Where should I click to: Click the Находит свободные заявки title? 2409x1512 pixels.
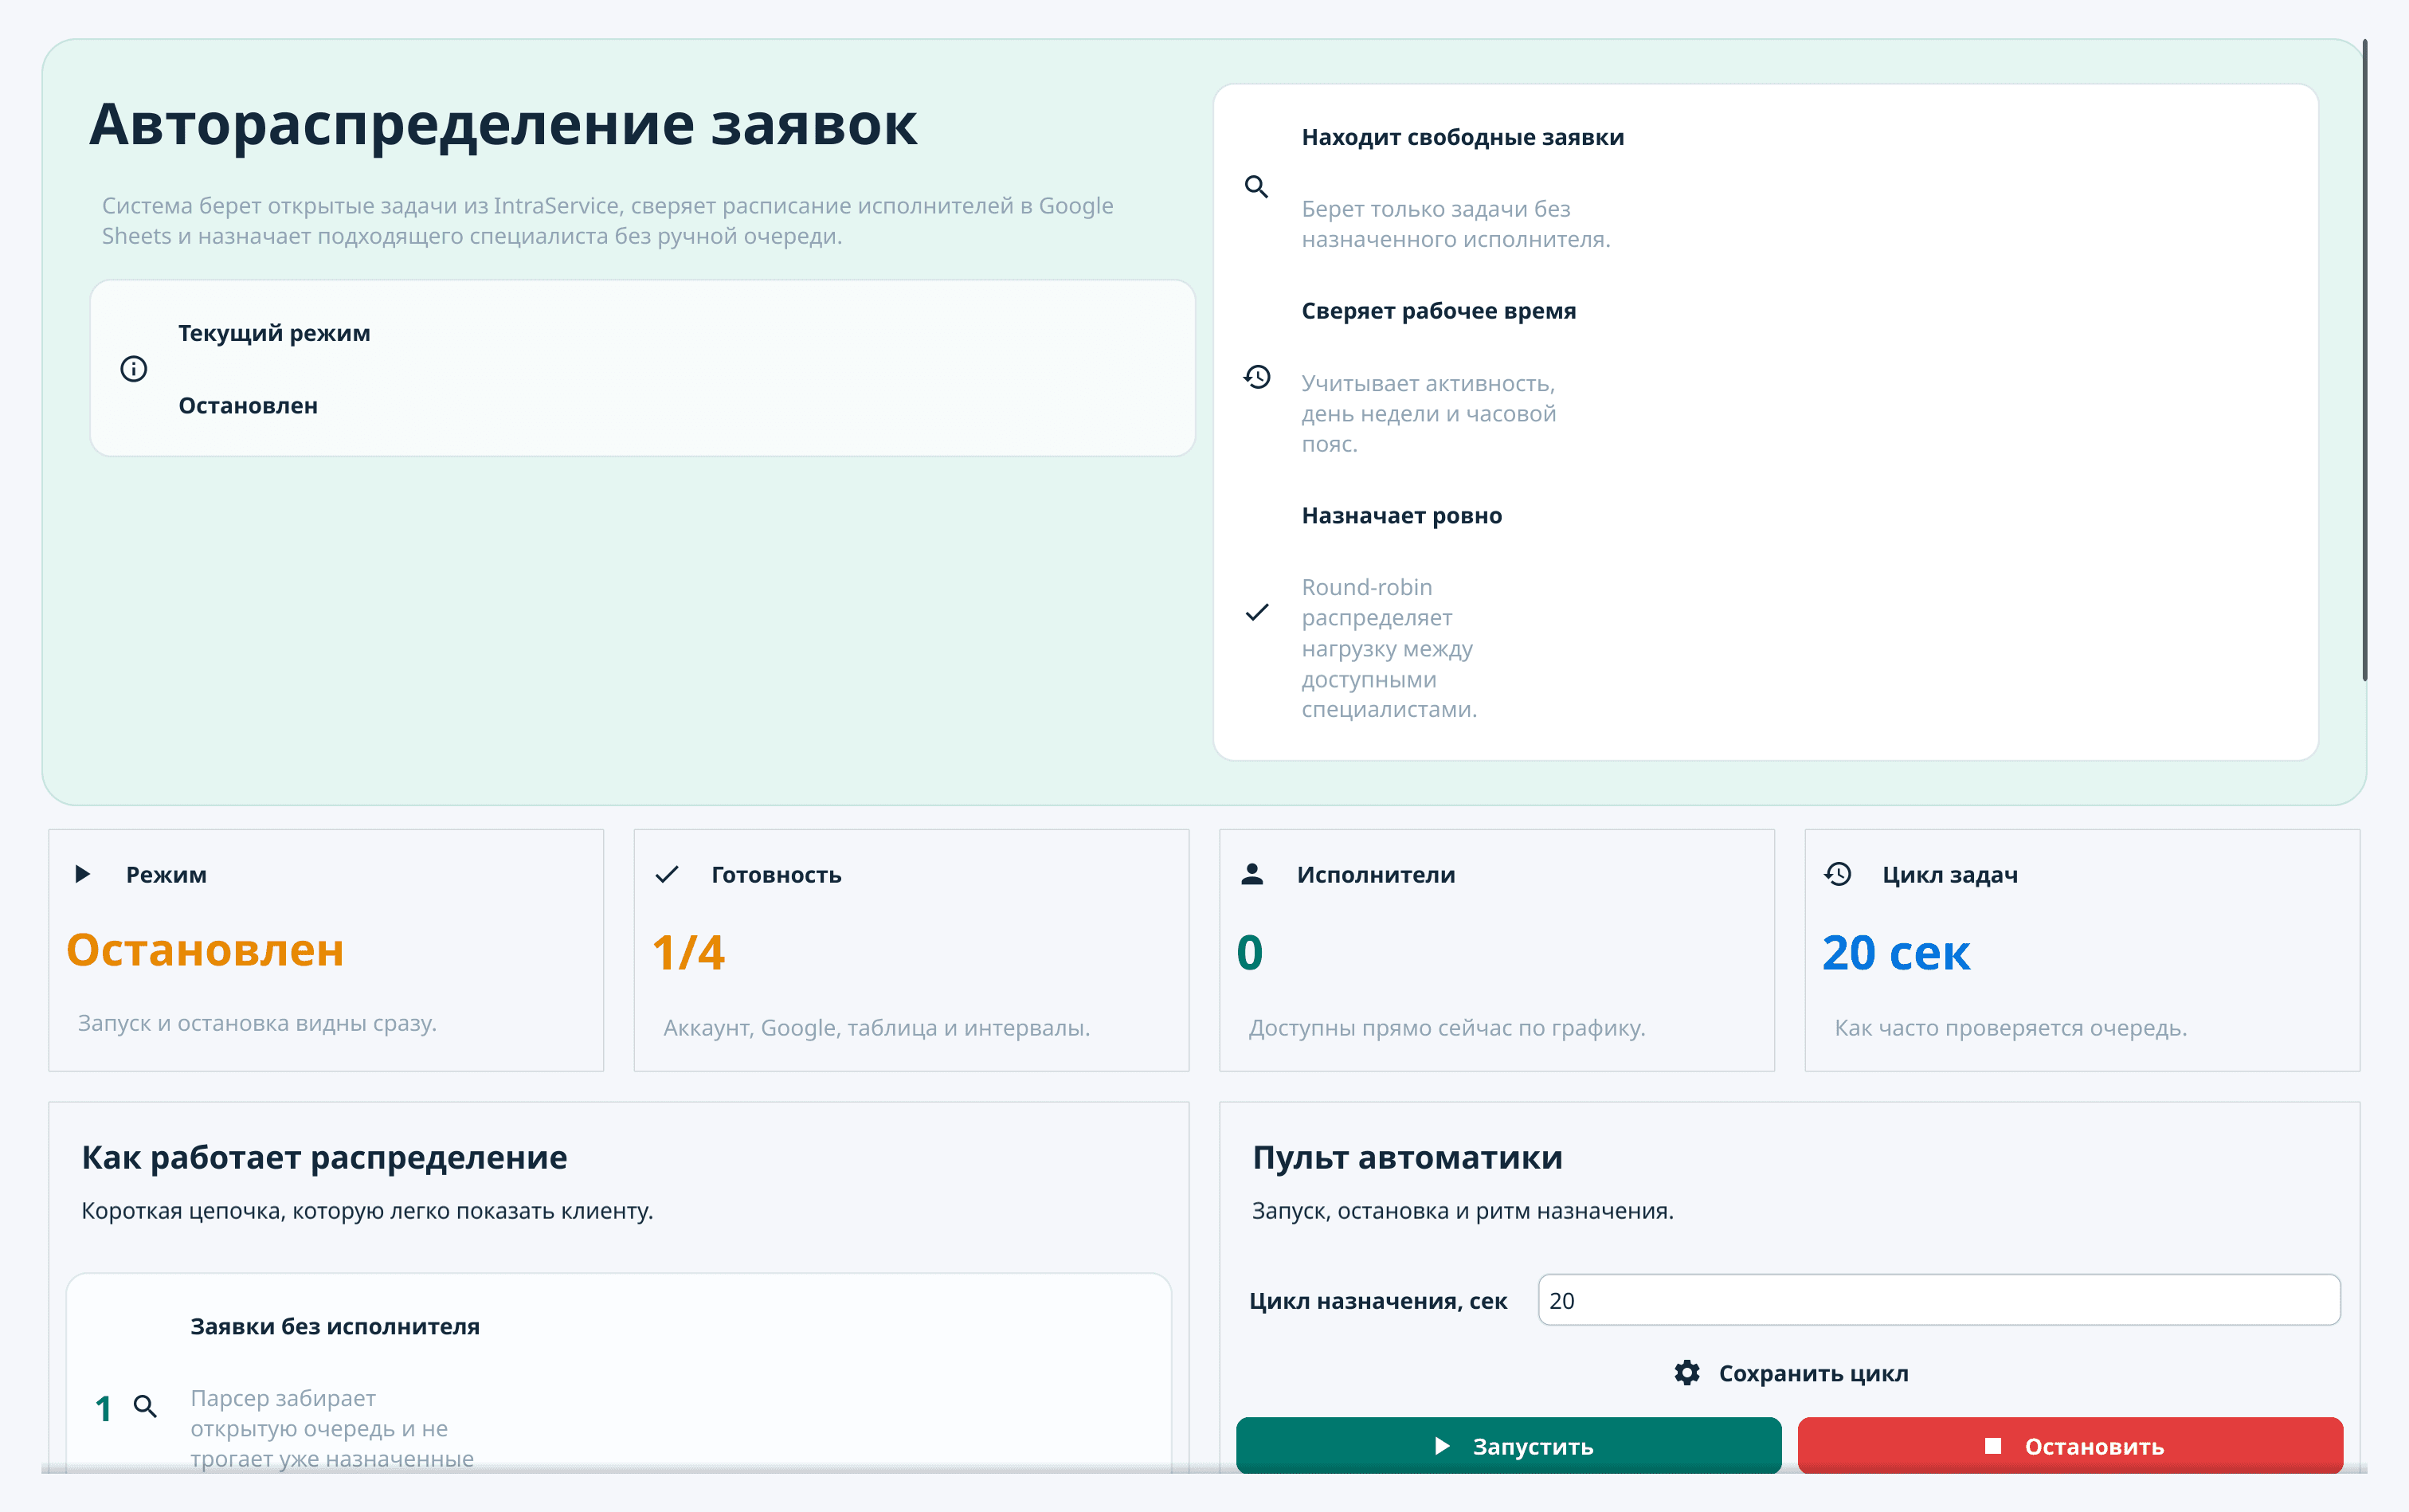1462,138
